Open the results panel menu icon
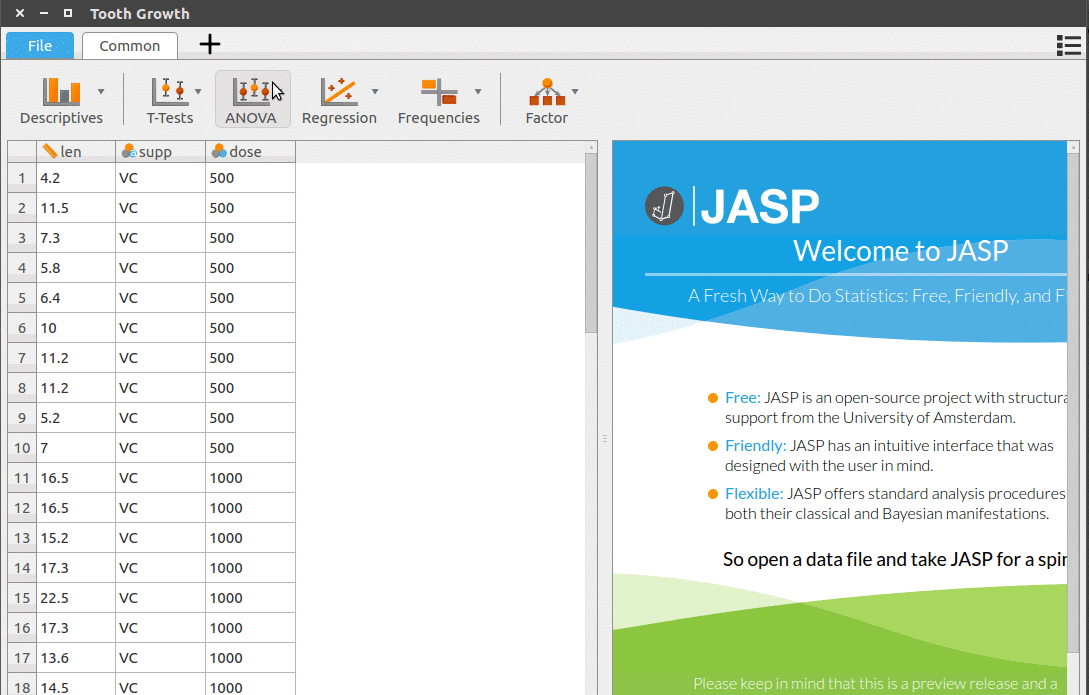 tap(1068, 45)
